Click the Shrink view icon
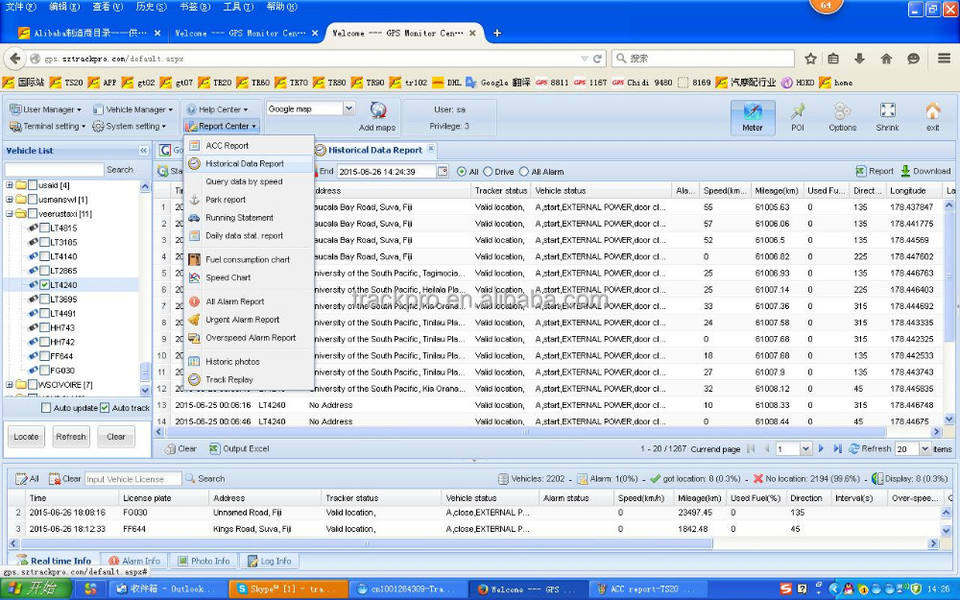Screen dimensions: 960x600 point(887,113)
